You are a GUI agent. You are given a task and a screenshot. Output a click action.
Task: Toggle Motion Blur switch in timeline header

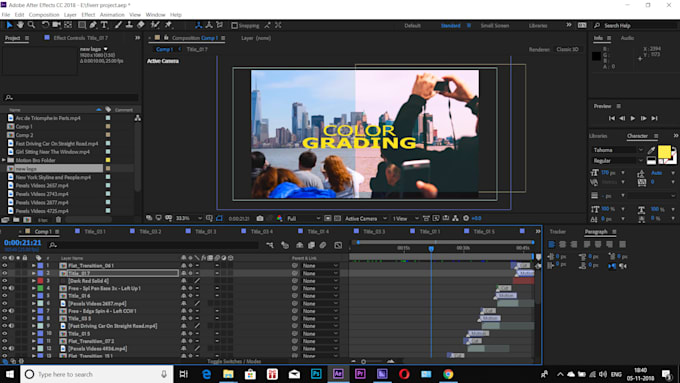point(323,245)
